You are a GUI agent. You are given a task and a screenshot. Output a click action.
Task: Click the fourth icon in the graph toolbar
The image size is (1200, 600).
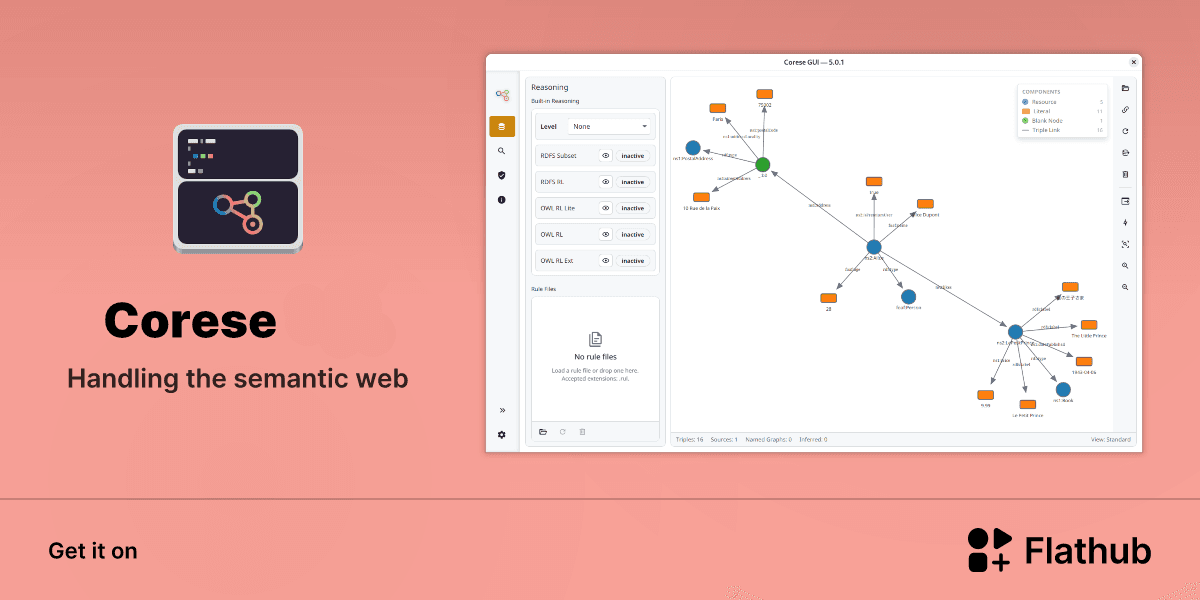pos(1126,153)
